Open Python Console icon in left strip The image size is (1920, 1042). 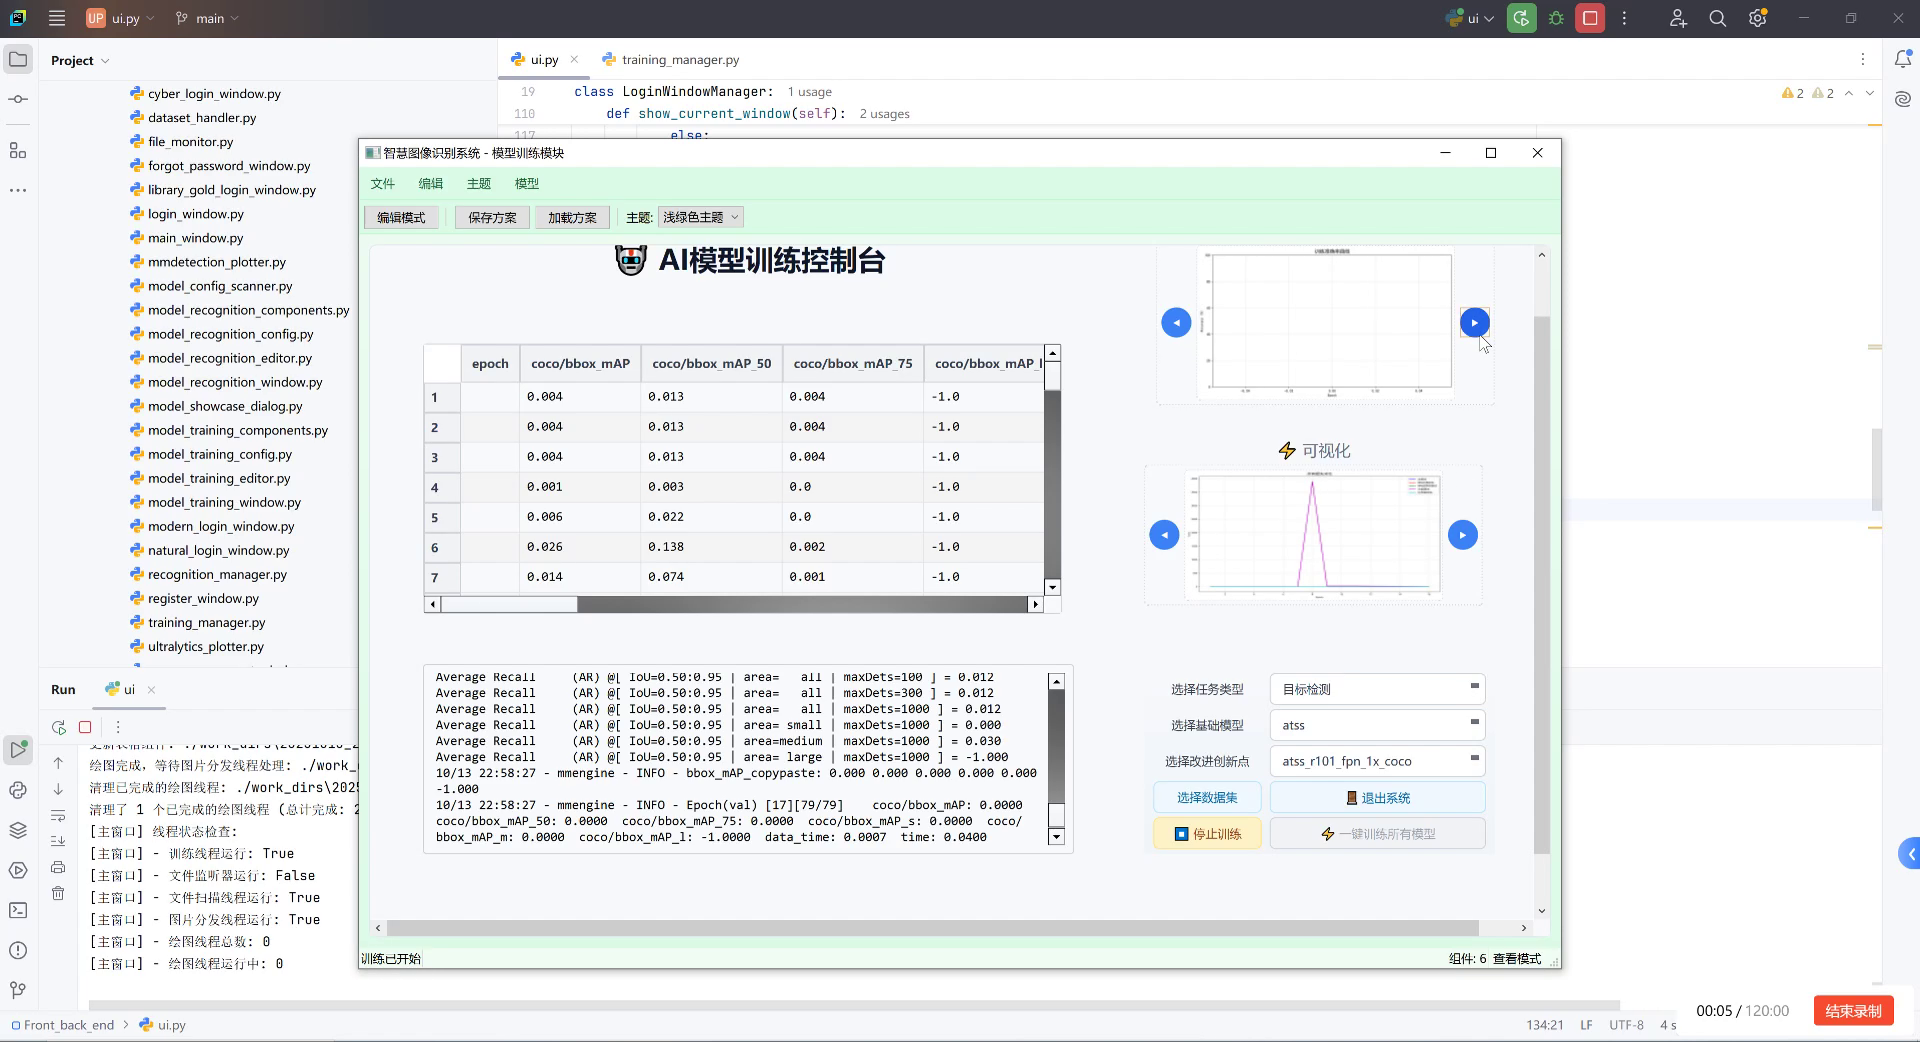pyautogui.click(x=18, y=790)
